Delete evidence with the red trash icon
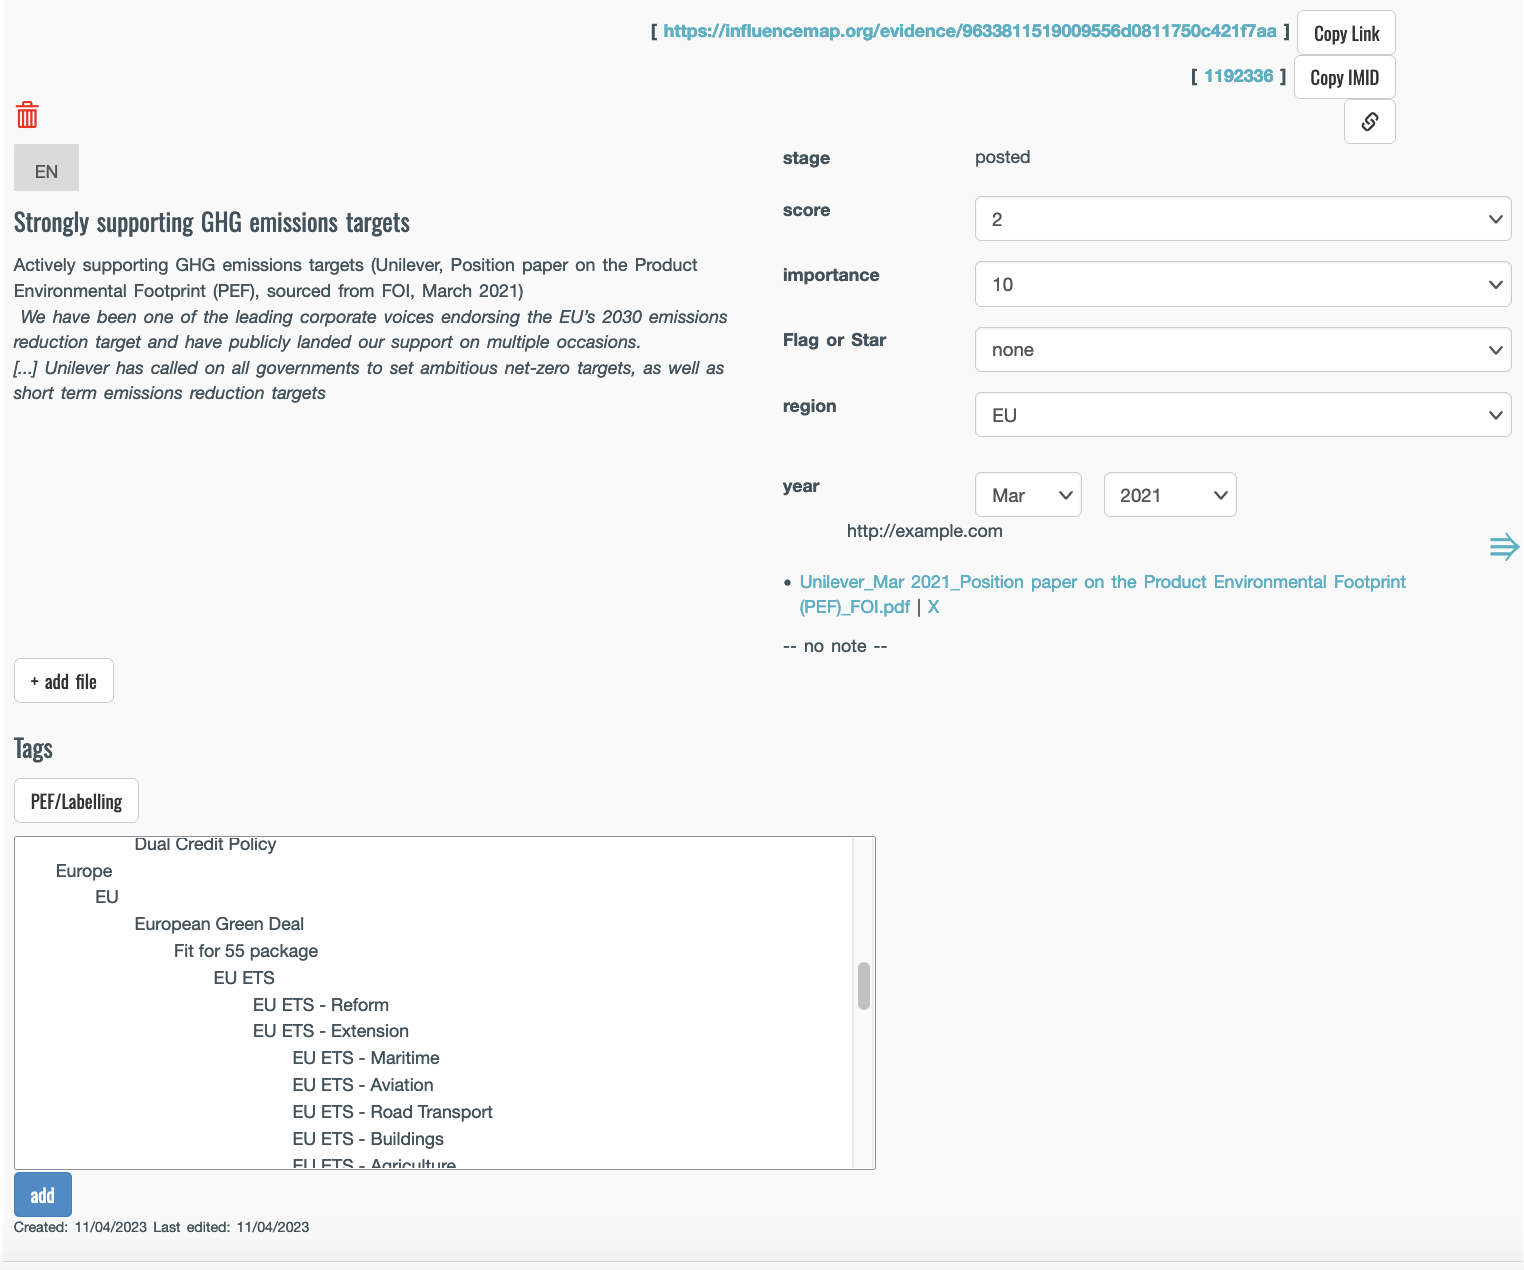The image size is (1524, 1270). click(27, 115)
